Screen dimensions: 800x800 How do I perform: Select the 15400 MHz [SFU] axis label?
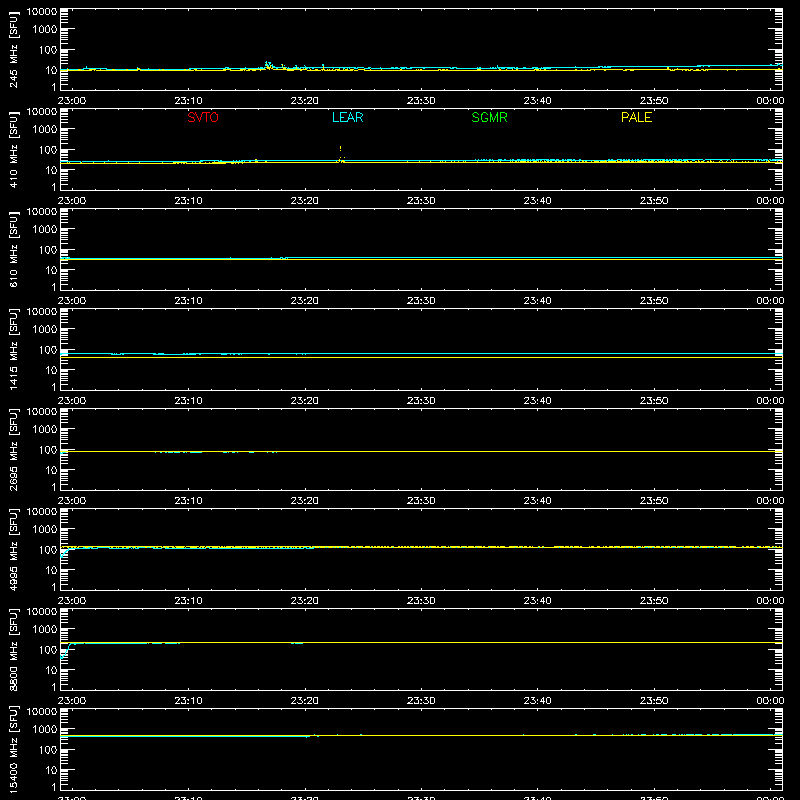click(13, 749)
